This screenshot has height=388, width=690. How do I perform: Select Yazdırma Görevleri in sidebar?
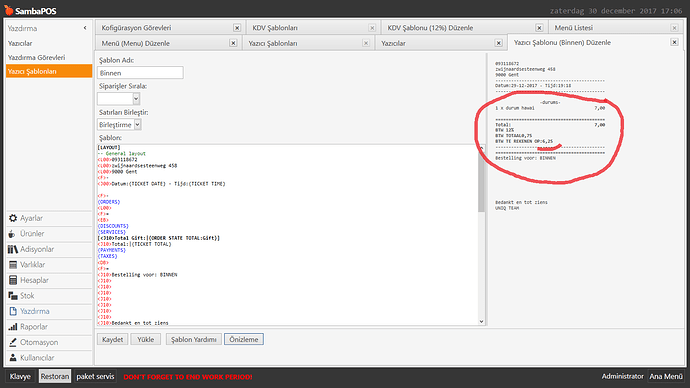point(37,57)
